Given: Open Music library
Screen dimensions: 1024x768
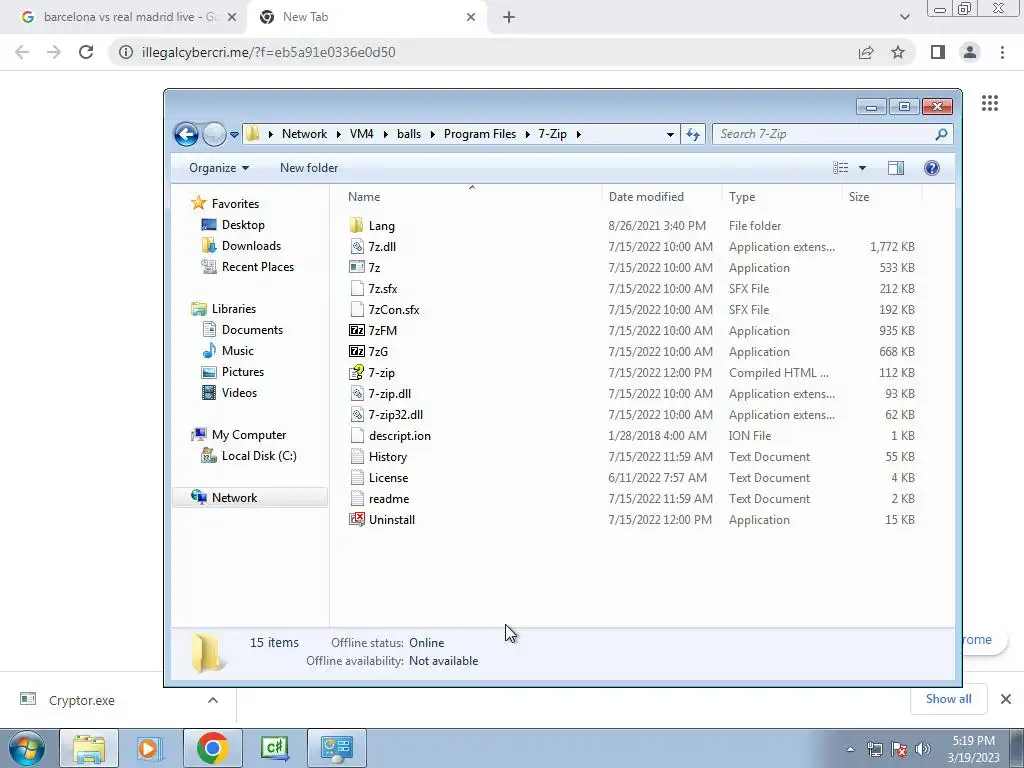Looking at the screenshot, I should [238, 351].
